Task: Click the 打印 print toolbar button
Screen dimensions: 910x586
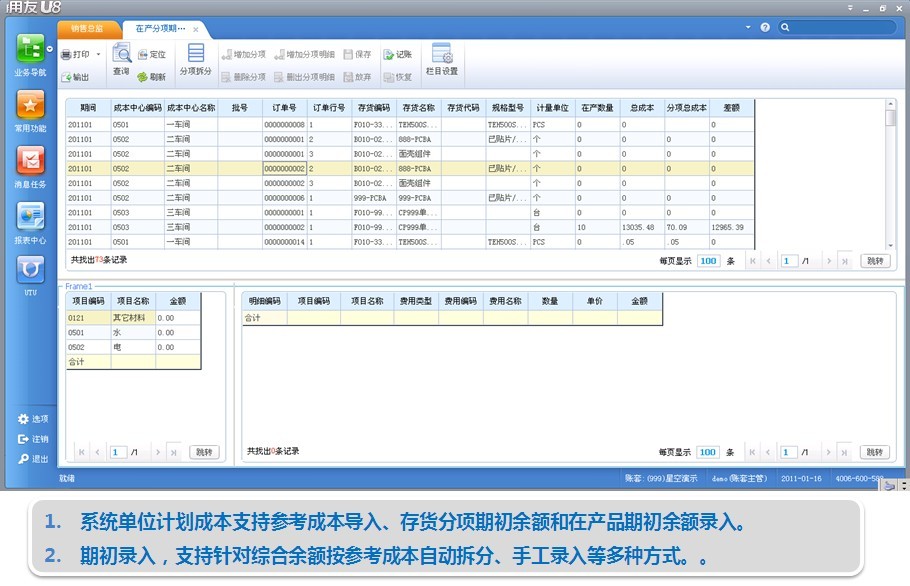Action: (x=75, y=55)
